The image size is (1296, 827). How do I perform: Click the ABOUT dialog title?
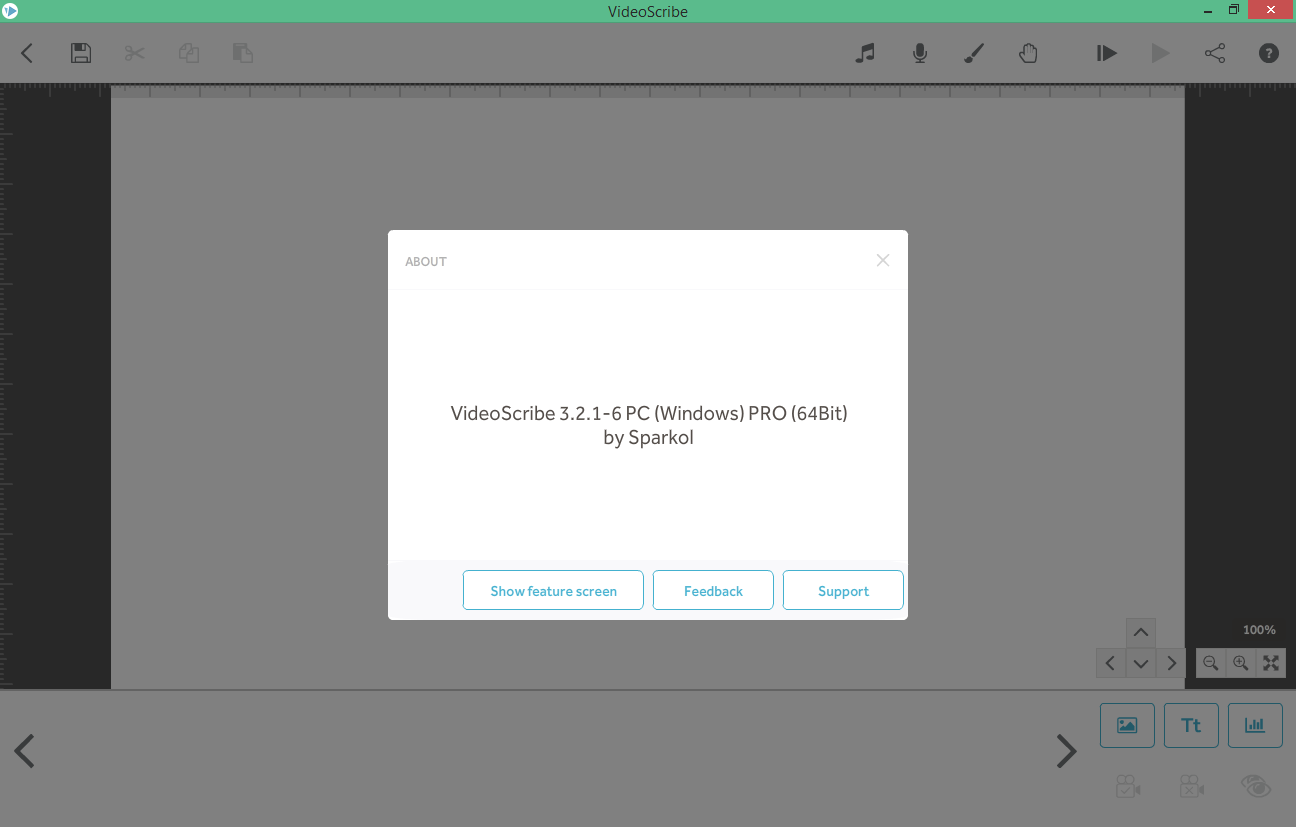click(x=426, y=261)
